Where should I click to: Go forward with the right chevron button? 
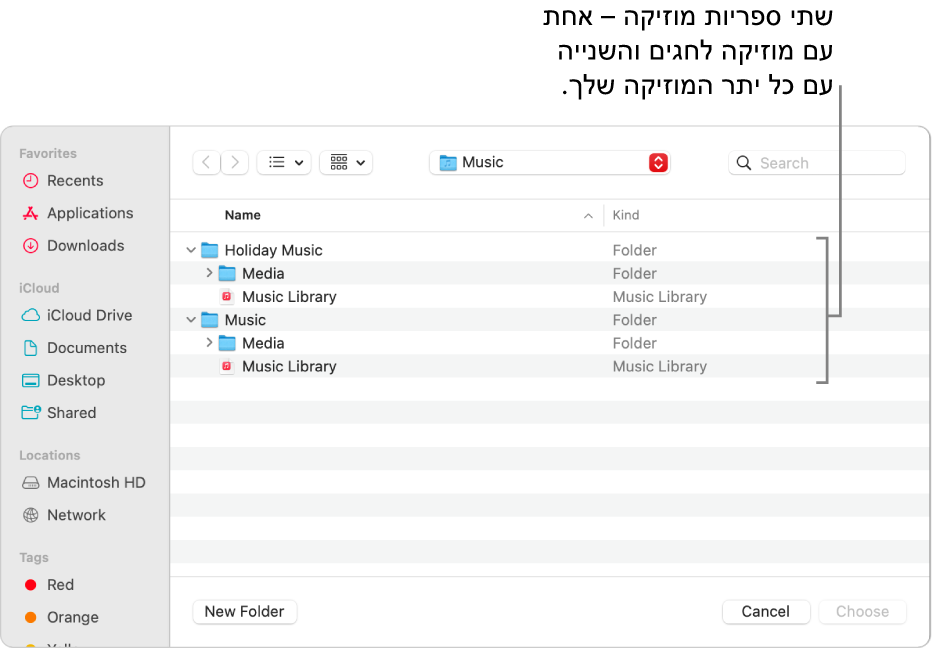pyautogui.click(x=235, y=163)
